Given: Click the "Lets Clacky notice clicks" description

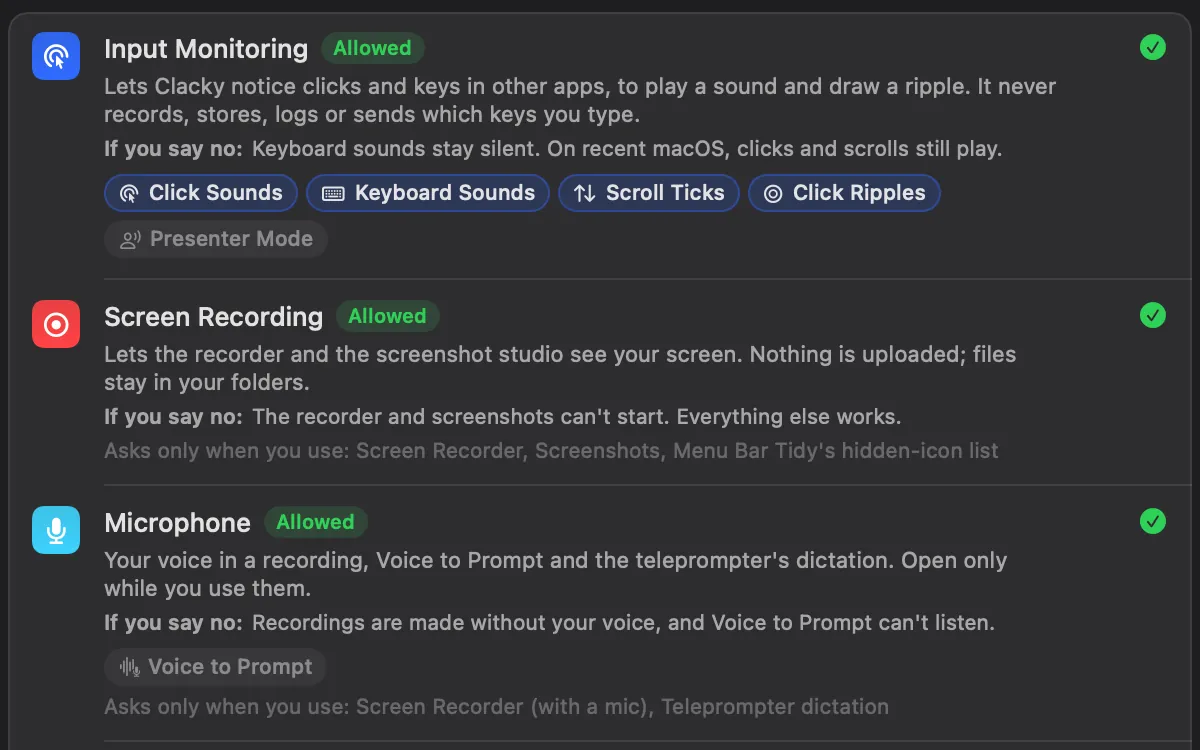Looking at the screenshot, I should pos(580,101).
